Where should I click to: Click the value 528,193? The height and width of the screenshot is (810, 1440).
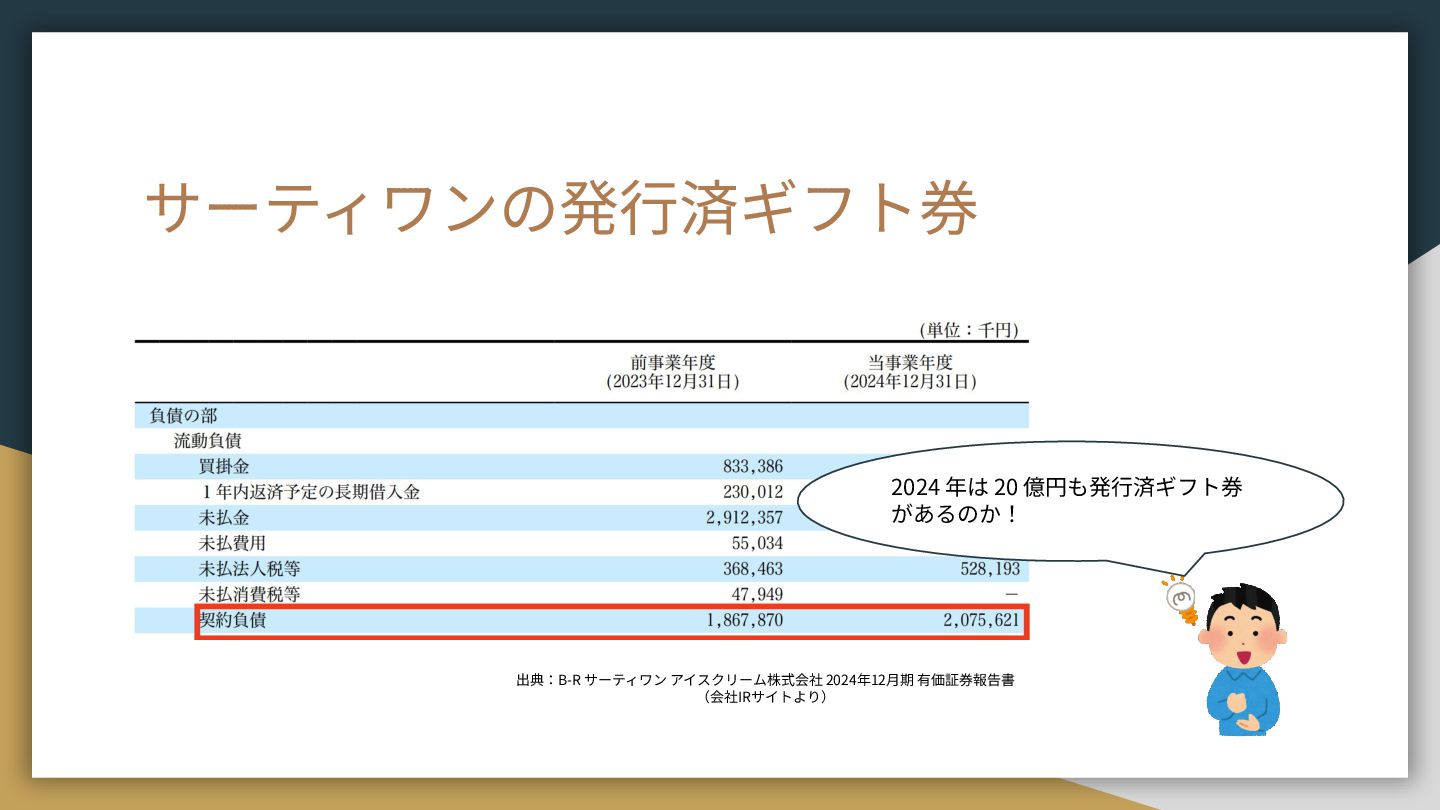989,569
